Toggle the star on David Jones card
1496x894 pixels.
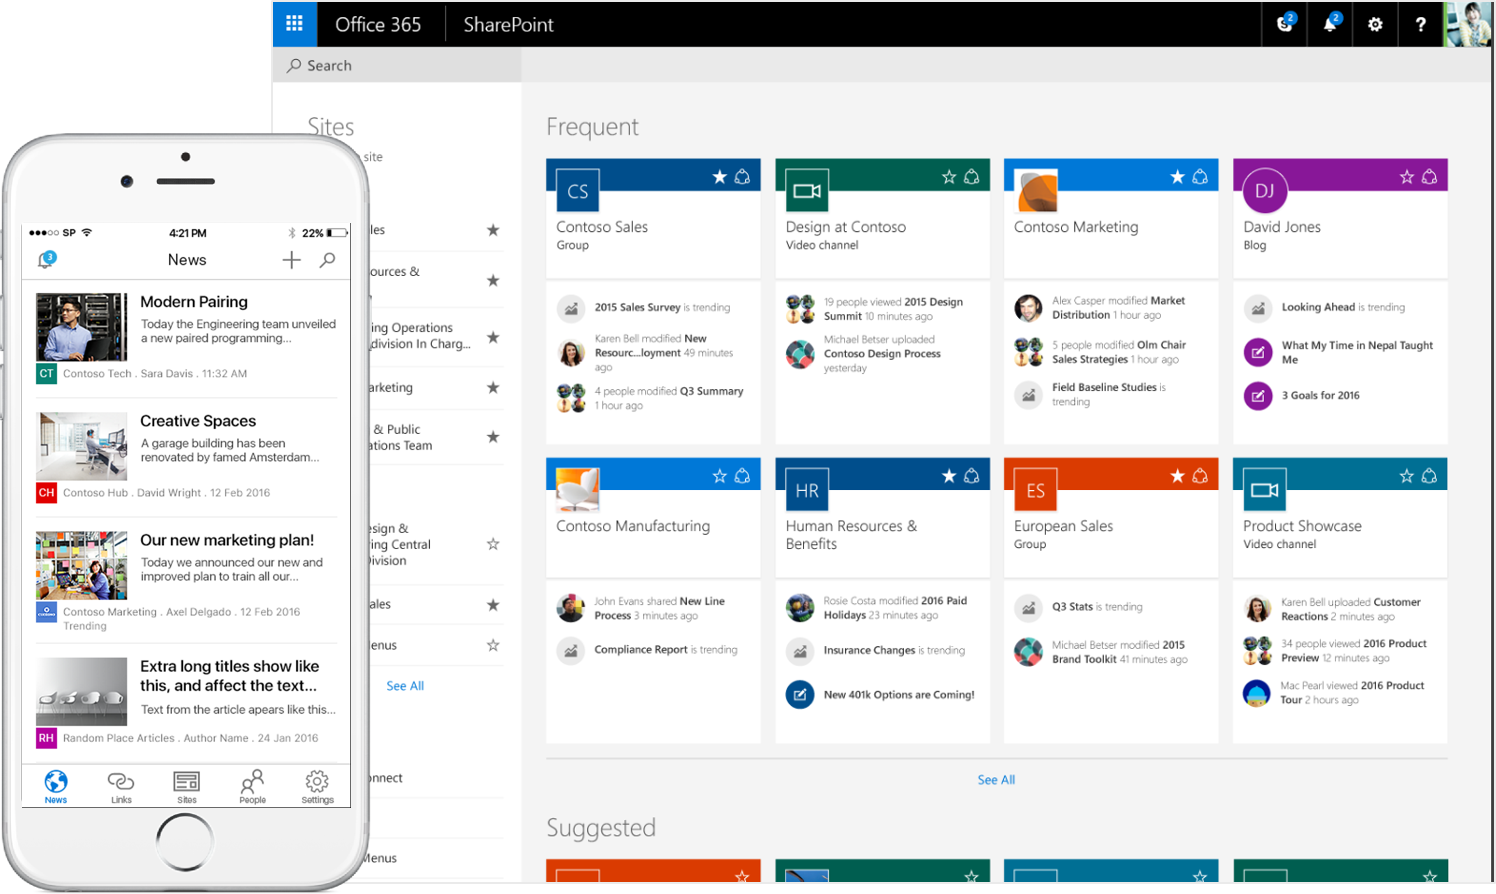point(1406,177)
